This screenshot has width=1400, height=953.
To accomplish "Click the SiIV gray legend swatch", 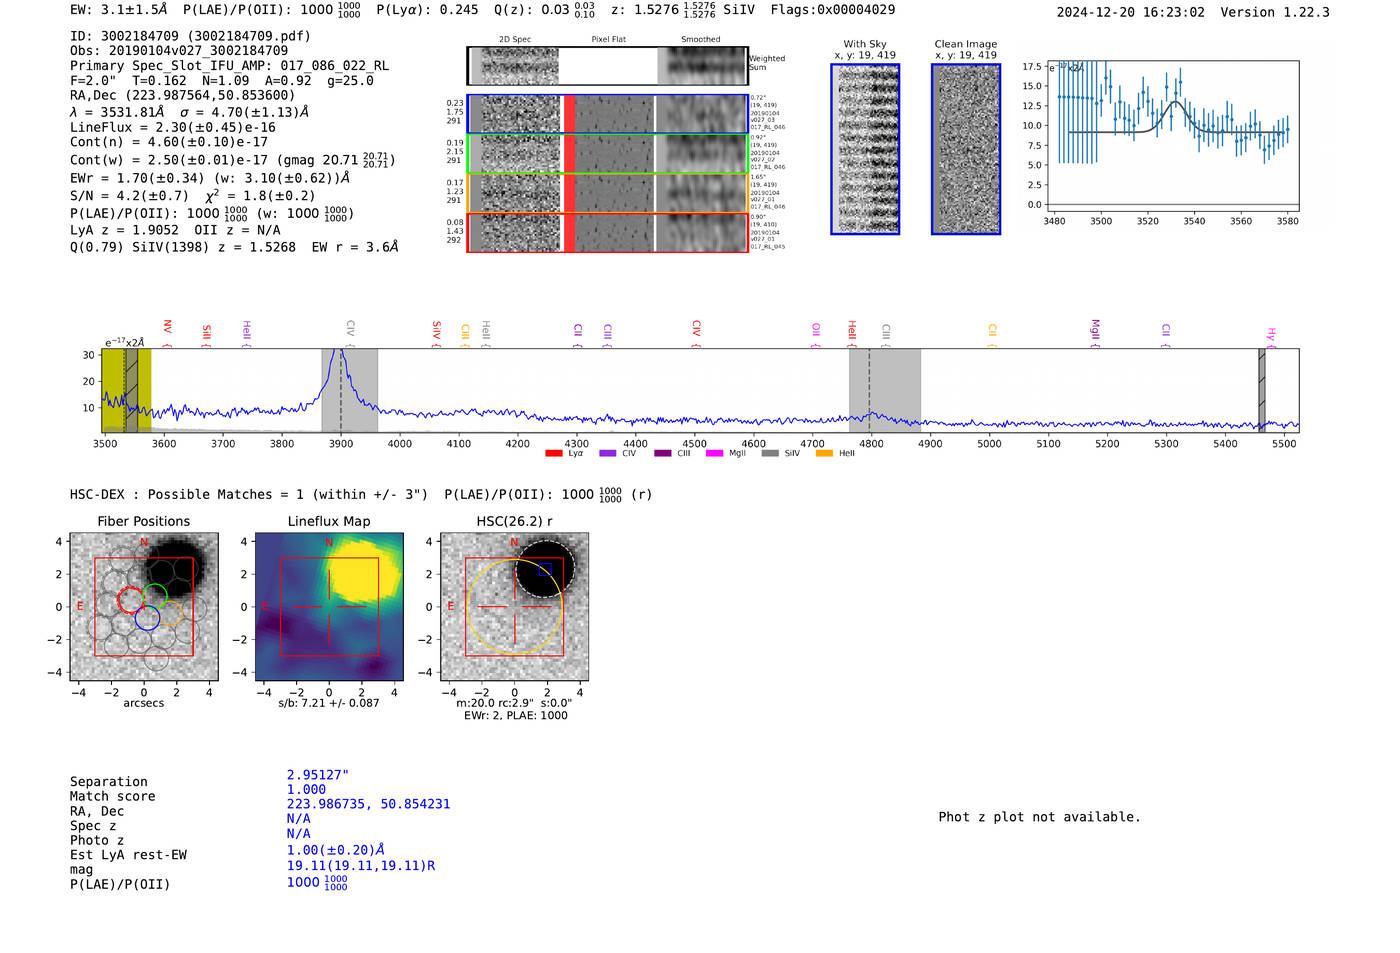I will [769, 454].
